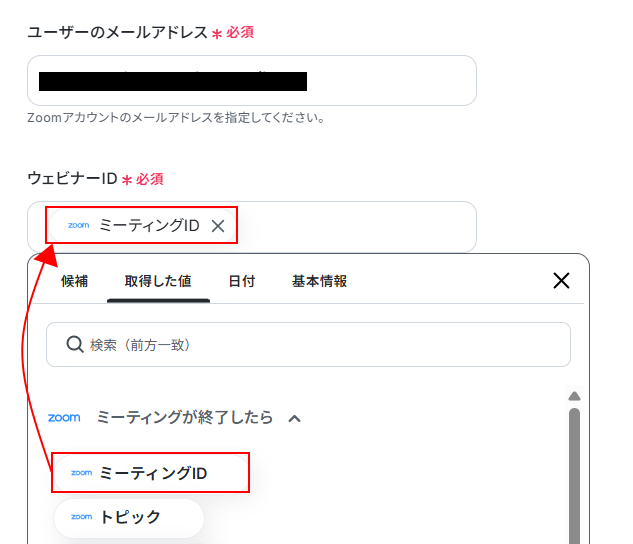Collapse the ミーティングが終了したら section chevron

[x=294, y=418]
